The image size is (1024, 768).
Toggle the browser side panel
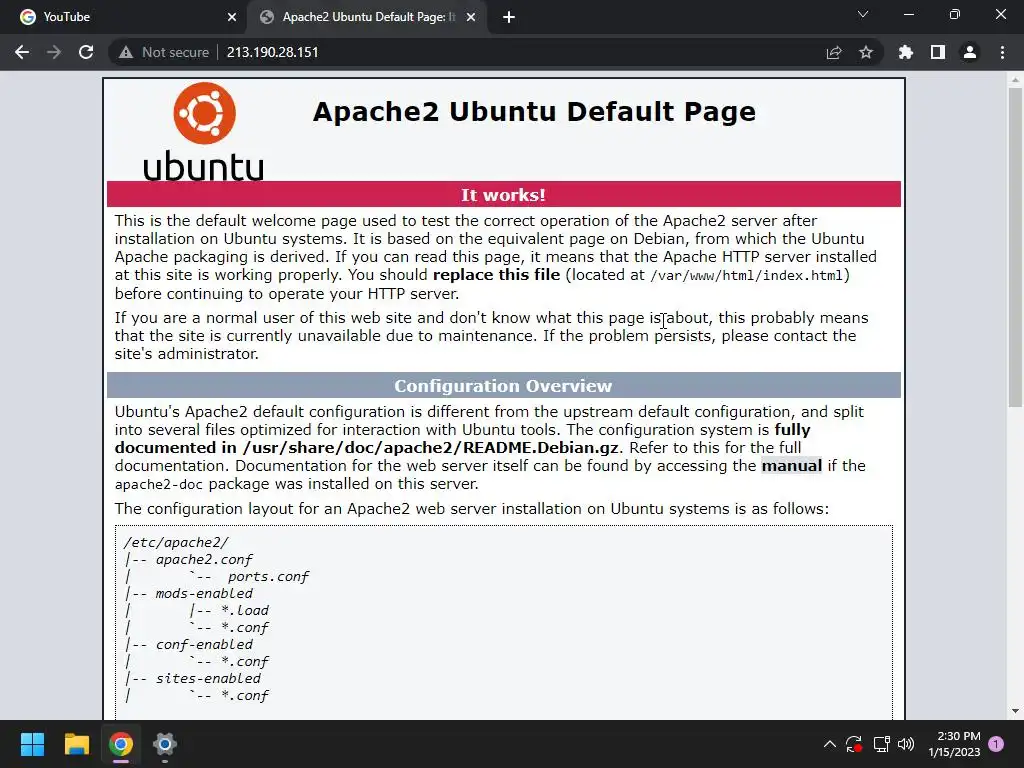click(938, 52)
